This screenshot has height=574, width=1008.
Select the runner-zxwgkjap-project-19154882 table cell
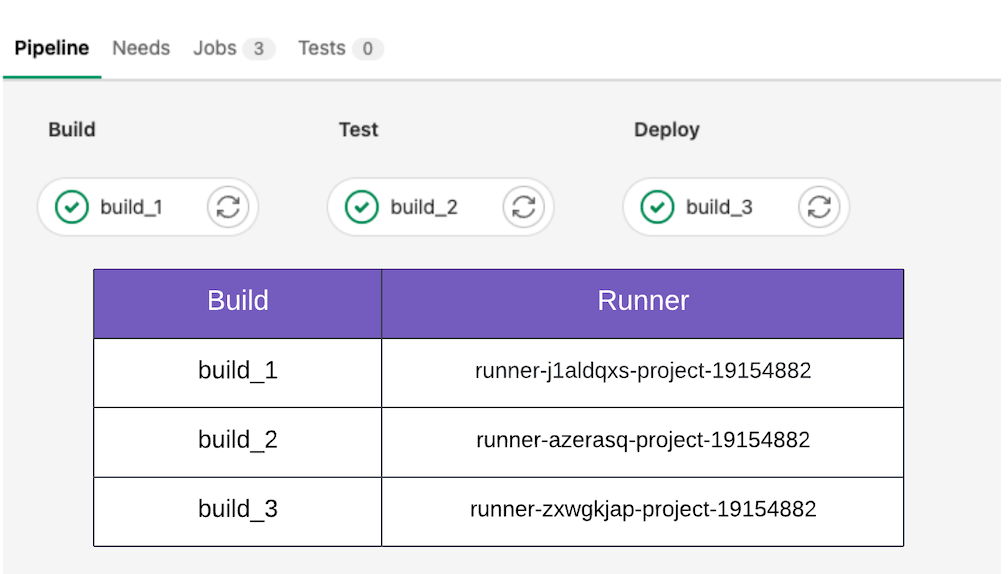pyautogui.click(x=643, y=510)
